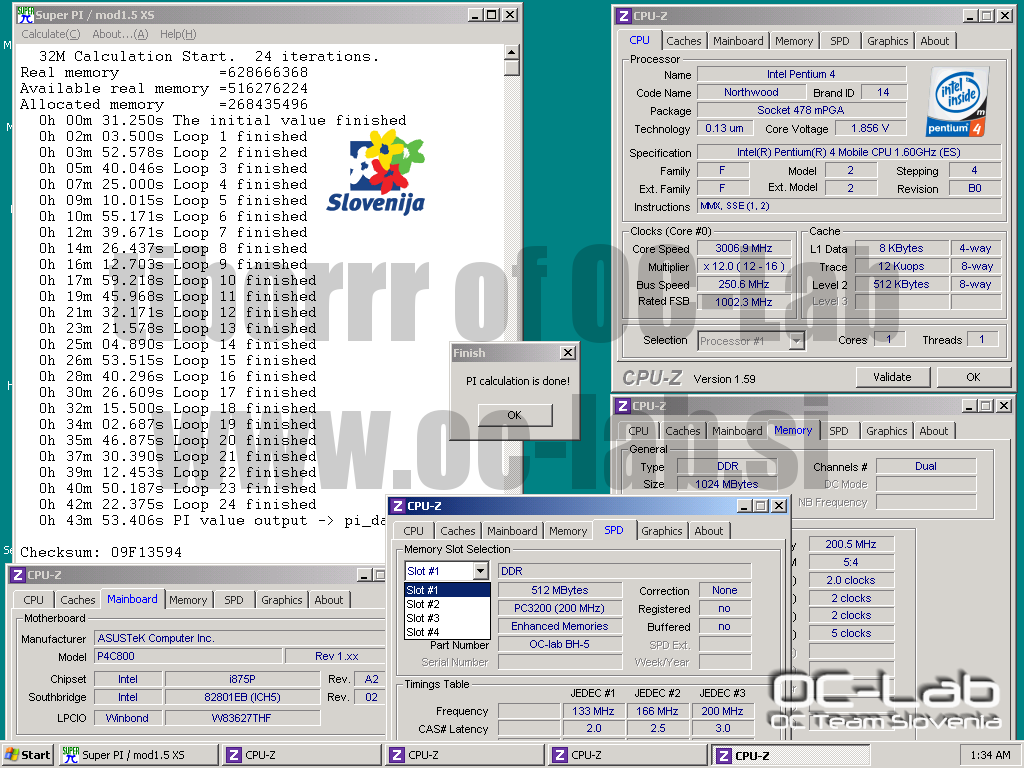Click the Super PI scrollbar up arrow
This screenshot has width=1024, height=768.
512,52
